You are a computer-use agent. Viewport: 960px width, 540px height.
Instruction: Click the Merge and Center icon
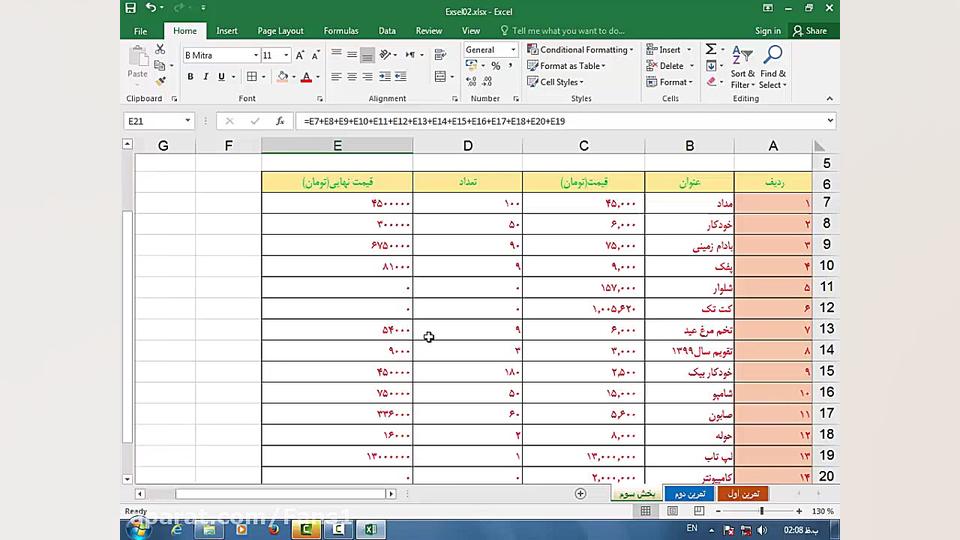coord(440,77)
